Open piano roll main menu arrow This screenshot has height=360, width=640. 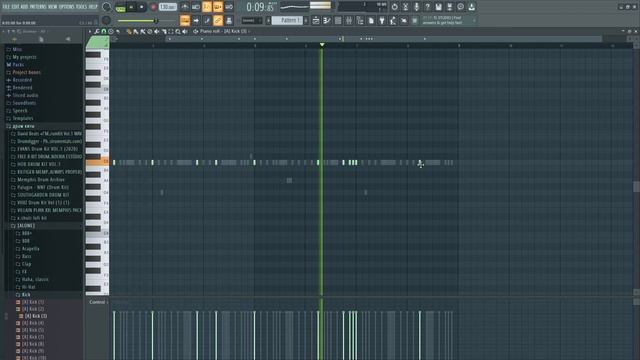[x=90, y=31]
